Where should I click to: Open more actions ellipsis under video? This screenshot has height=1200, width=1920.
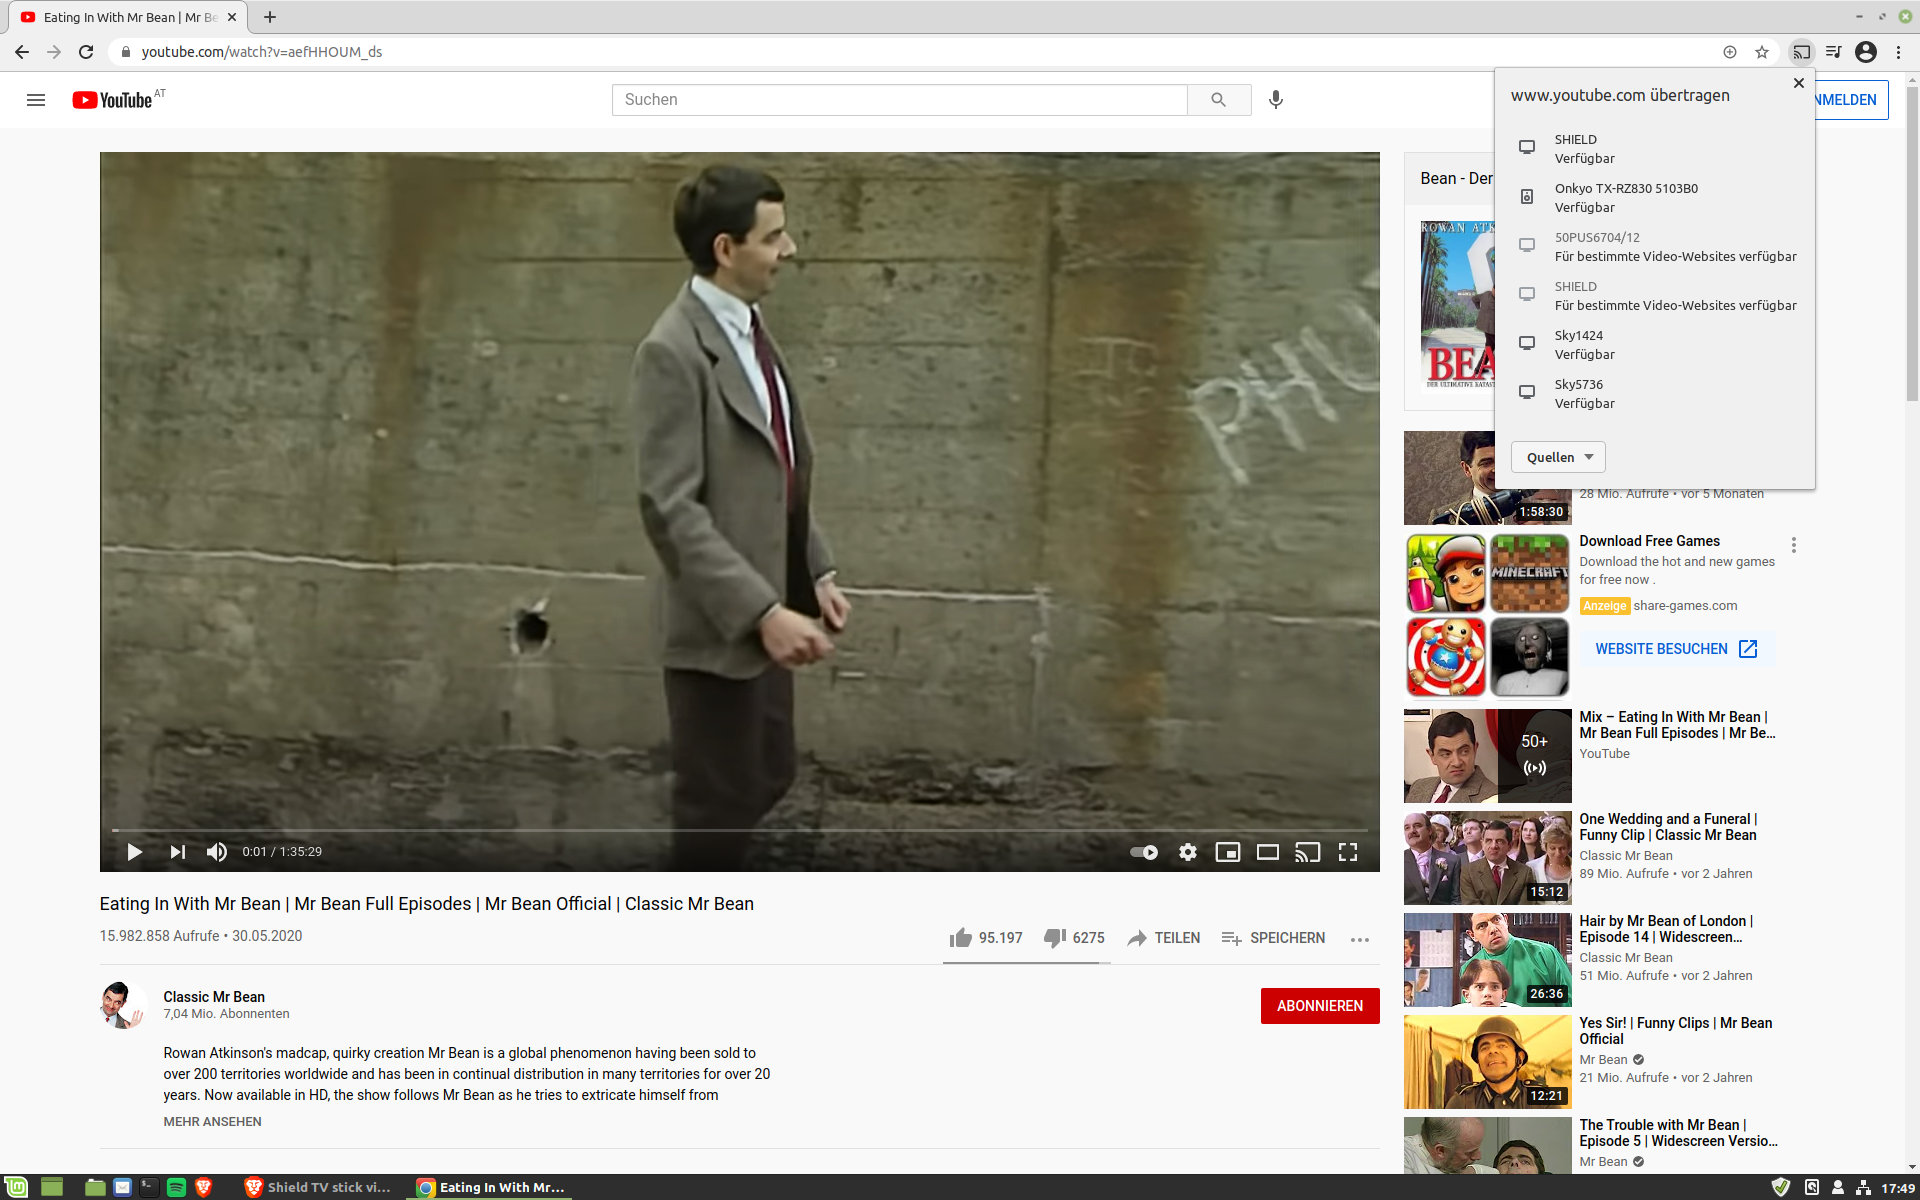click(x=1360, y=939)
